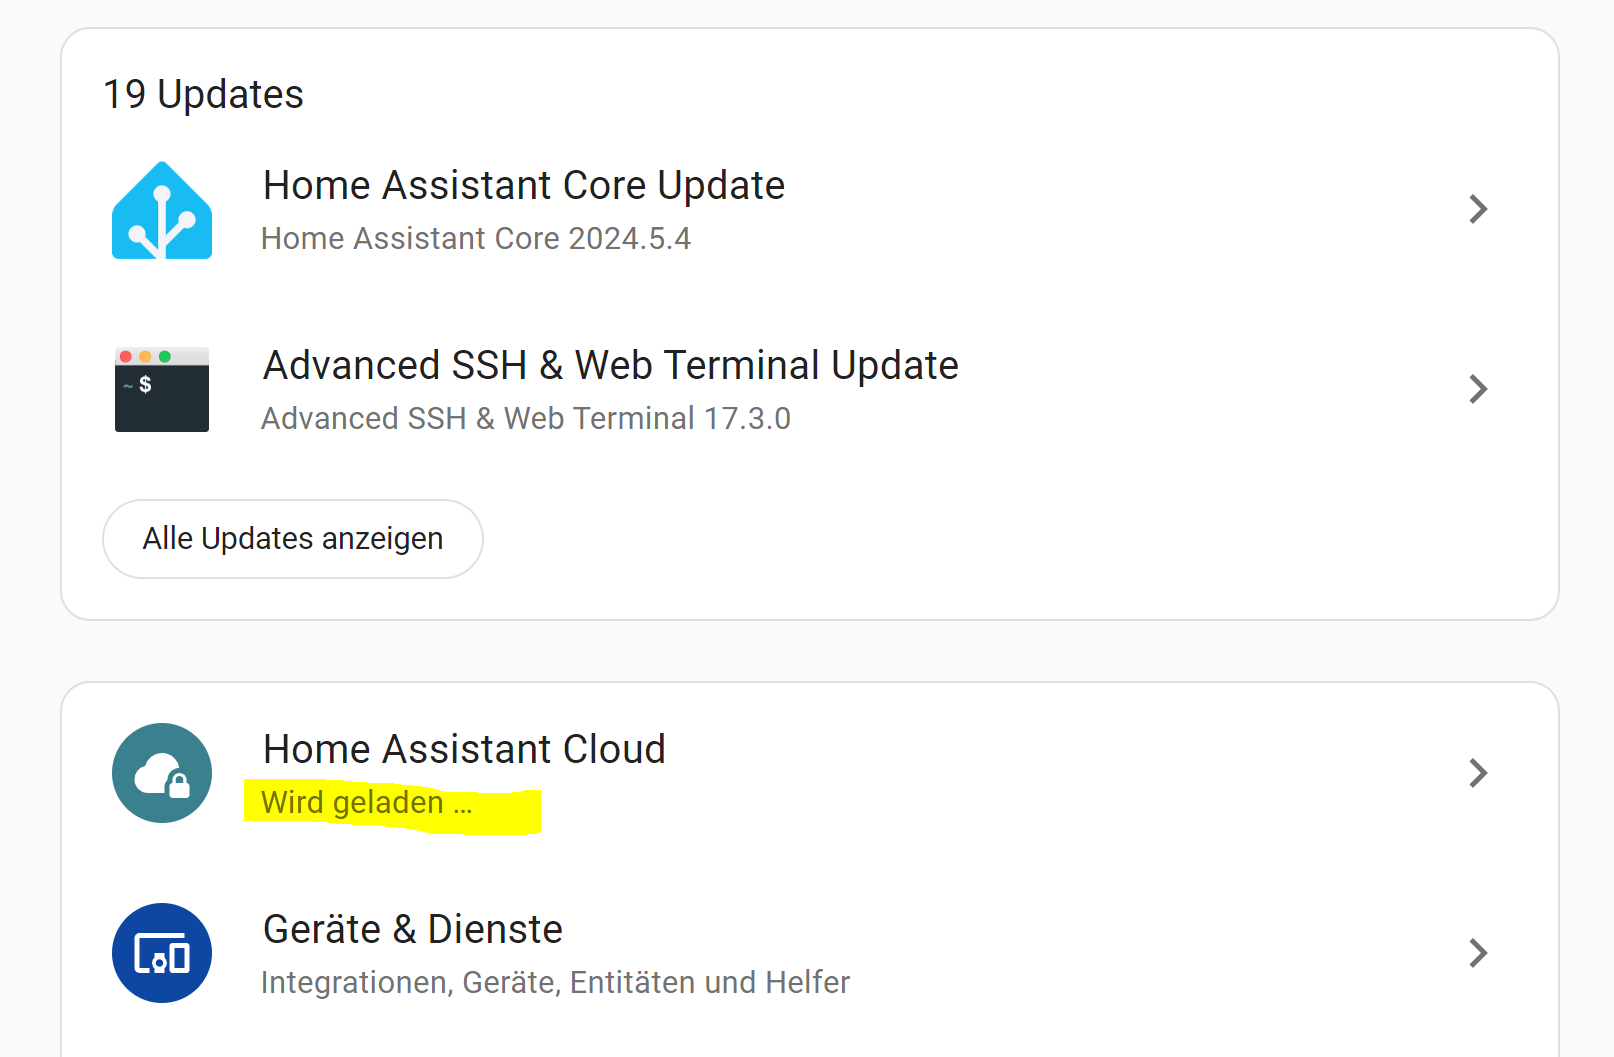Click the Home Assistant Cloud icon

click(x=162, y=773)
